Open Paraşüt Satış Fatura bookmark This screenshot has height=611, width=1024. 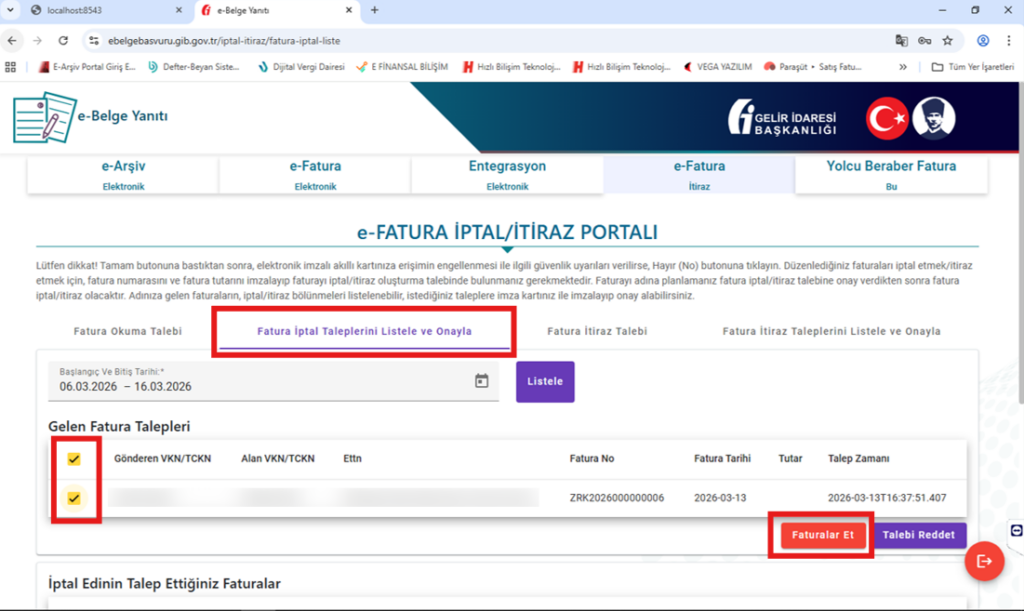click(x=812, y=67)
